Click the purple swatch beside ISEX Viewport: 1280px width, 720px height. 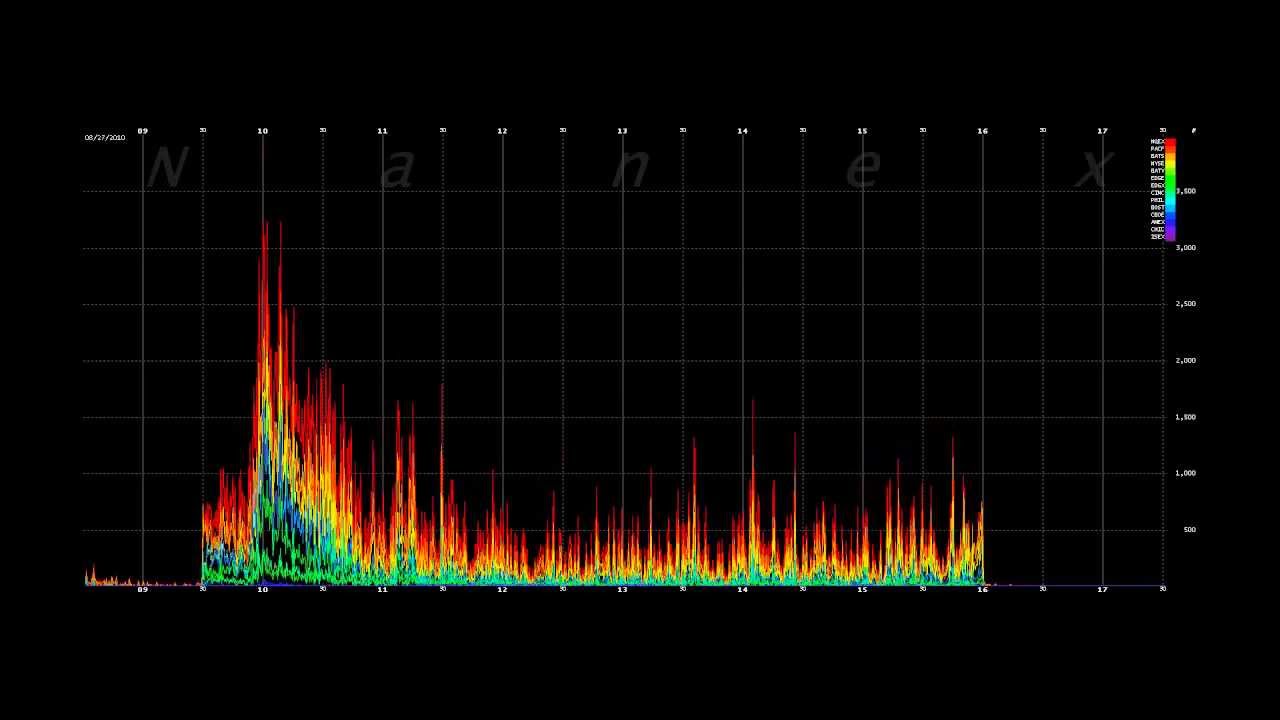(1170, 237)
